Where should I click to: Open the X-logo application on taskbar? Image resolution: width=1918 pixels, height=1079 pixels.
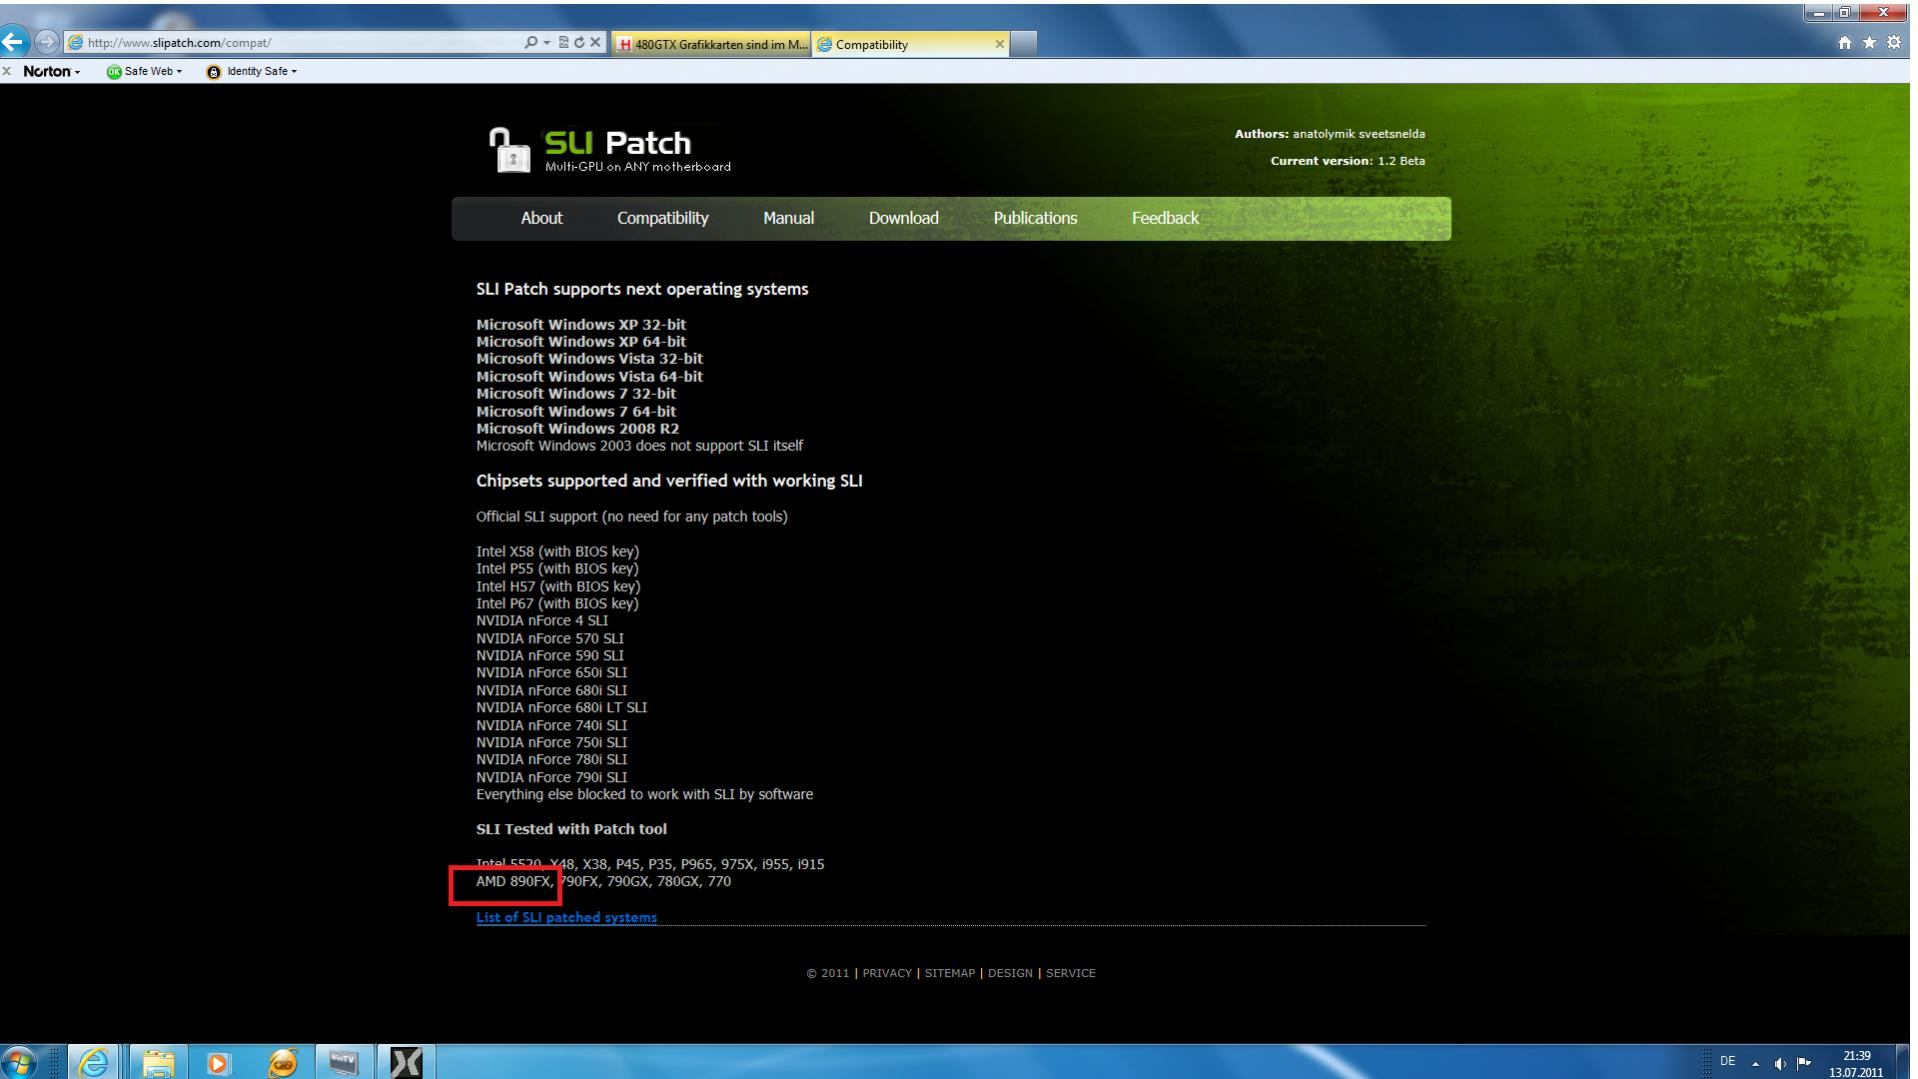tap(405, 1061)
